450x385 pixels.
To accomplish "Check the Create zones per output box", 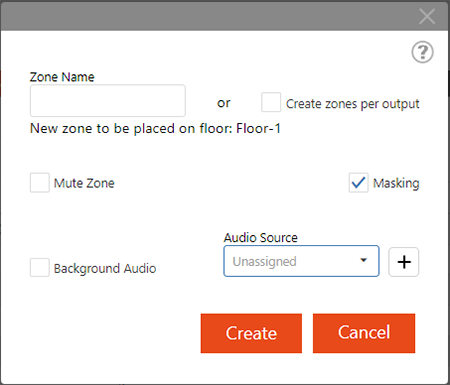I will (271, 102).
